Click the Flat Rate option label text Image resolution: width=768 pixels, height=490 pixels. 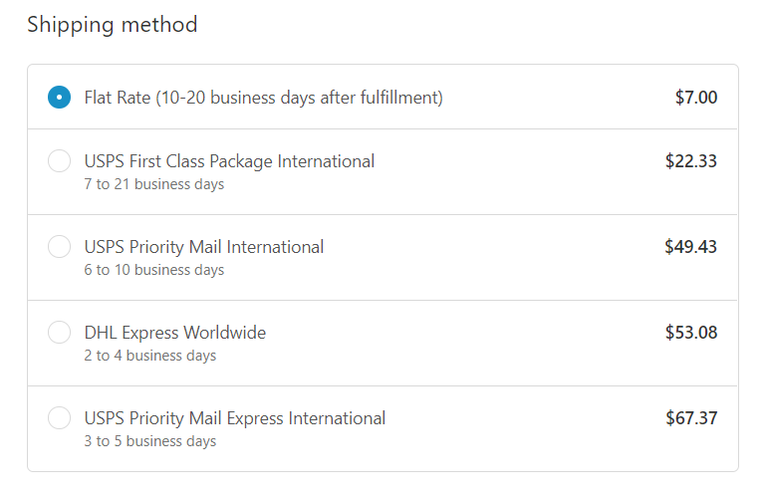tap(263, 97)
